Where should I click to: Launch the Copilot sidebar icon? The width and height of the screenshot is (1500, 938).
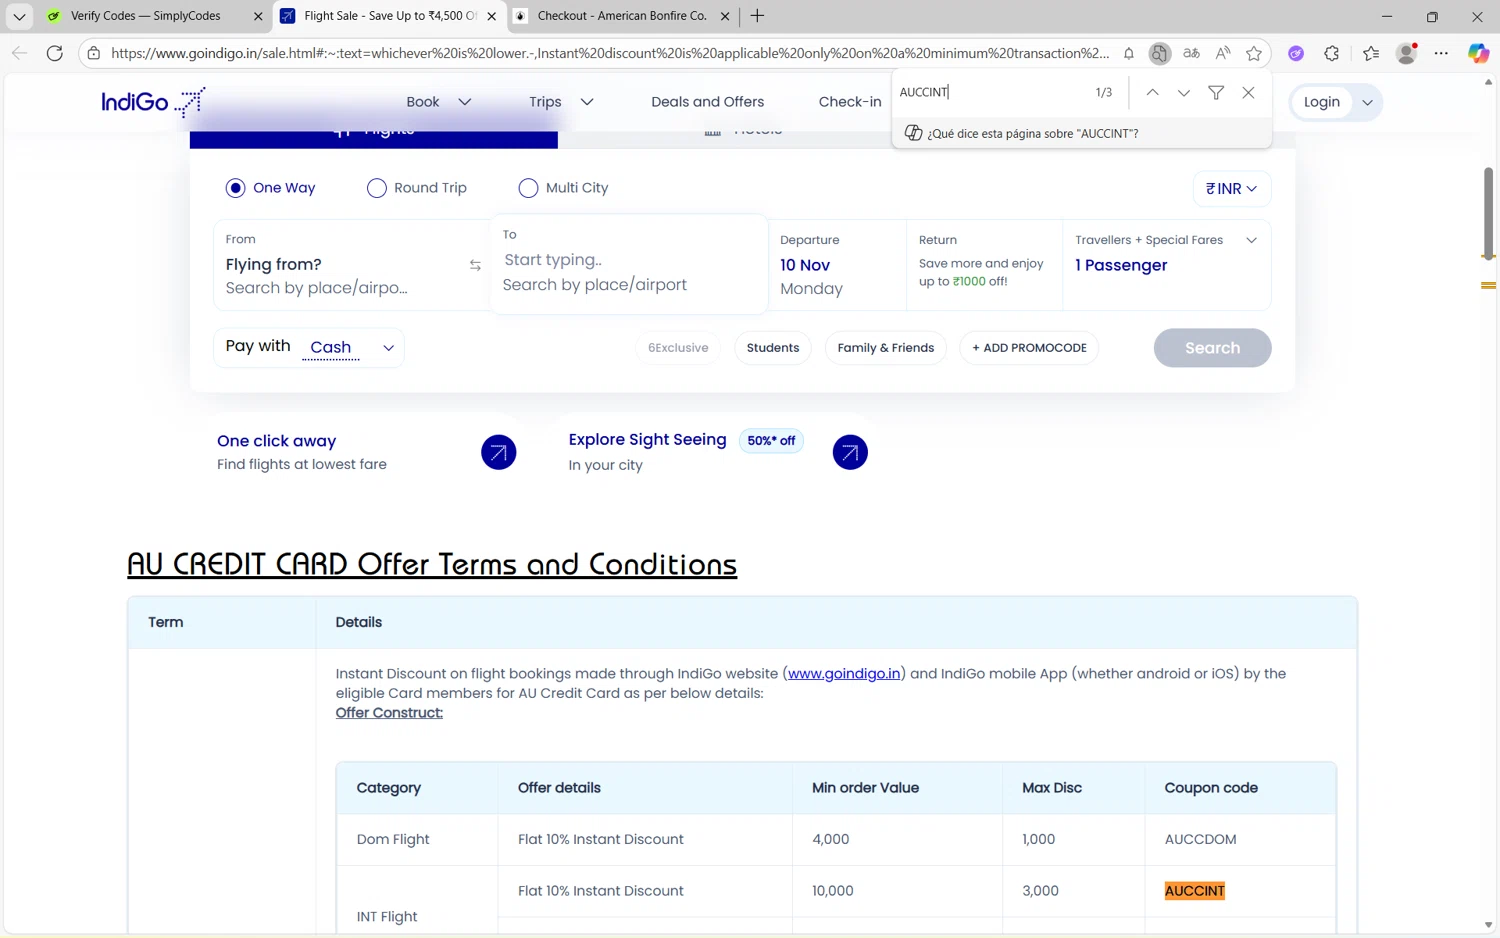pos(1478,53)
